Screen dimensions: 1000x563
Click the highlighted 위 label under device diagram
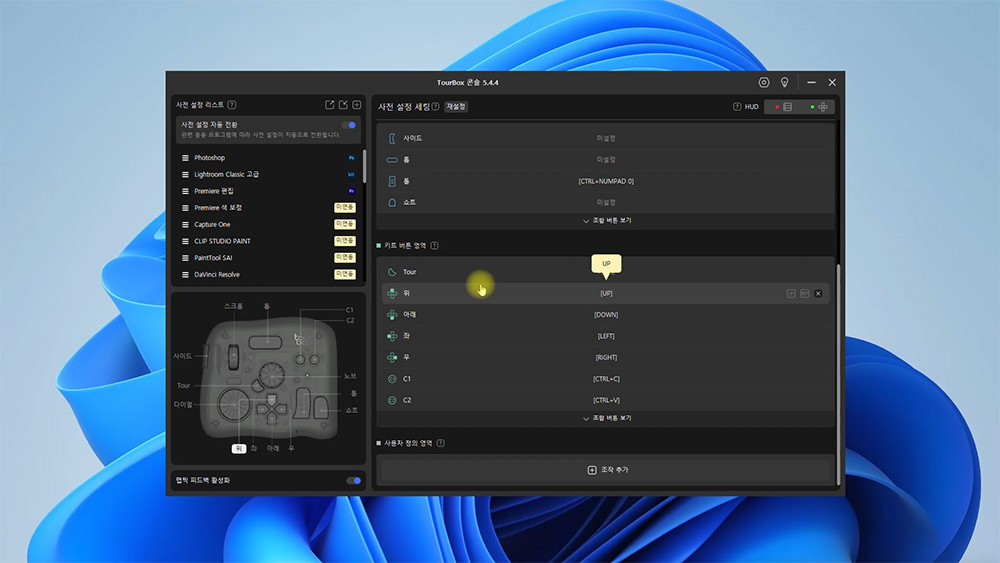click(239, 449)
